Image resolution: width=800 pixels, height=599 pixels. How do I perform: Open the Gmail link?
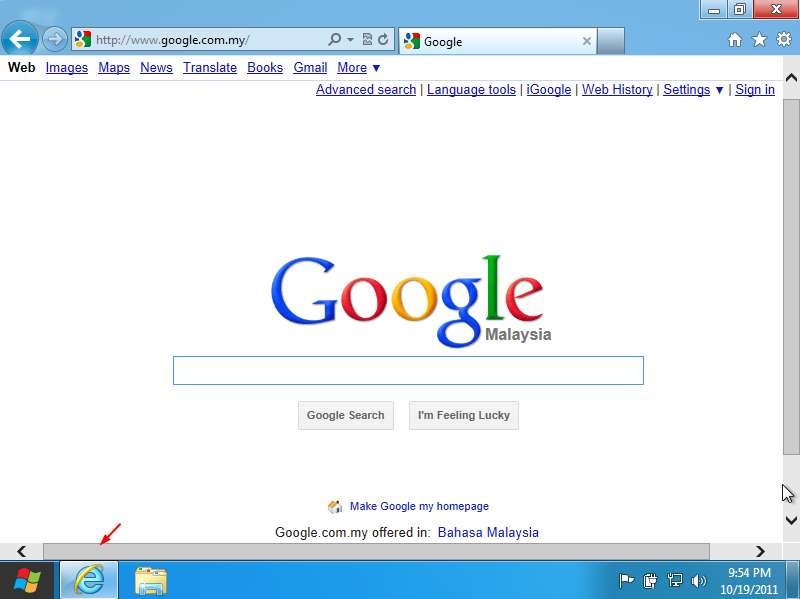[x=310, y=67]
